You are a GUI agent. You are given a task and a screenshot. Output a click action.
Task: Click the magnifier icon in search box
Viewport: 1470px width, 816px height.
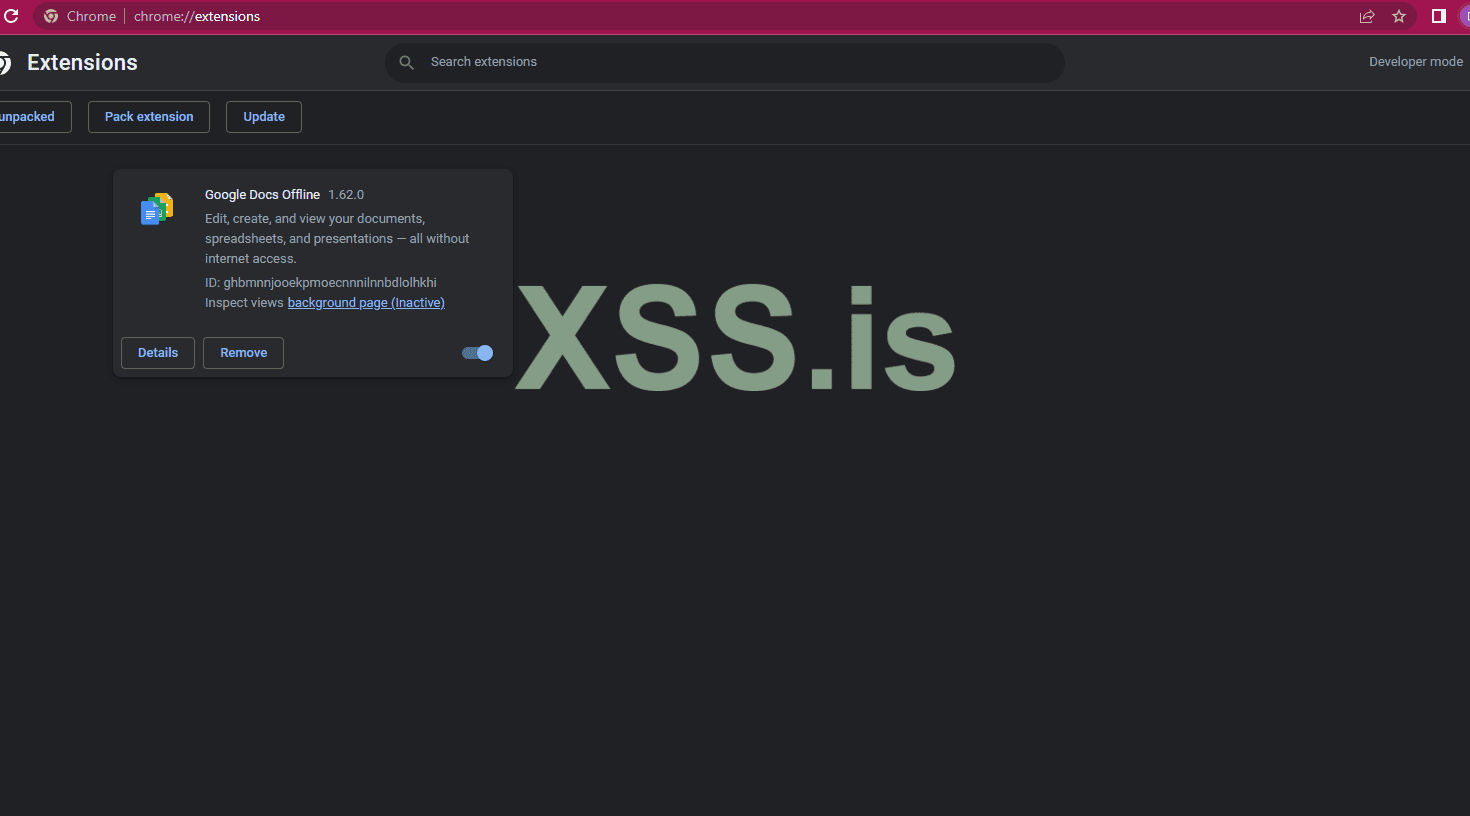point(407,62)
